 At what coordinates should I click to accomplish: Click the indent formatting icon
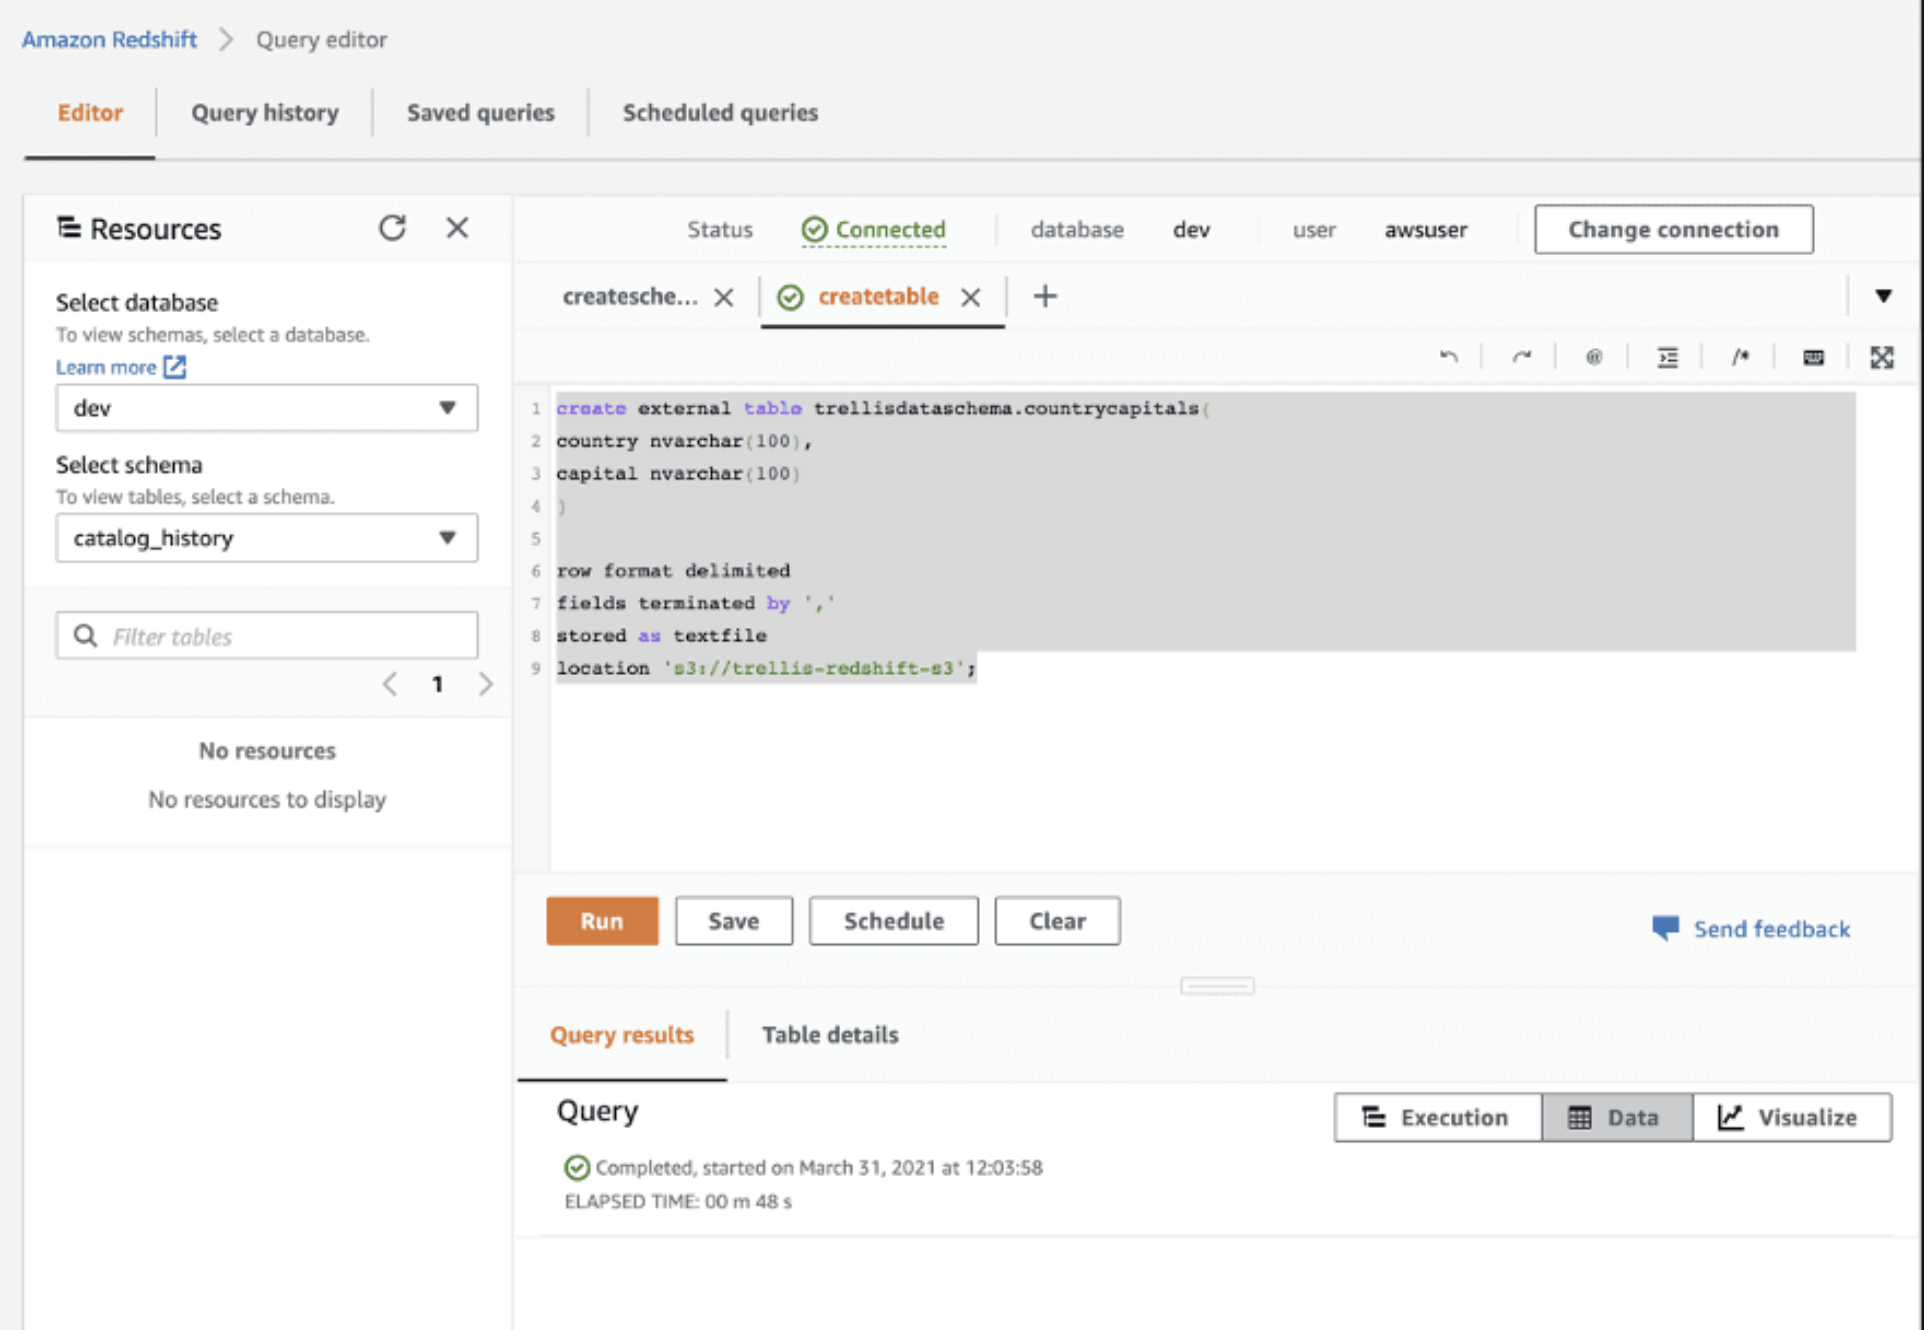point(1667,357)
